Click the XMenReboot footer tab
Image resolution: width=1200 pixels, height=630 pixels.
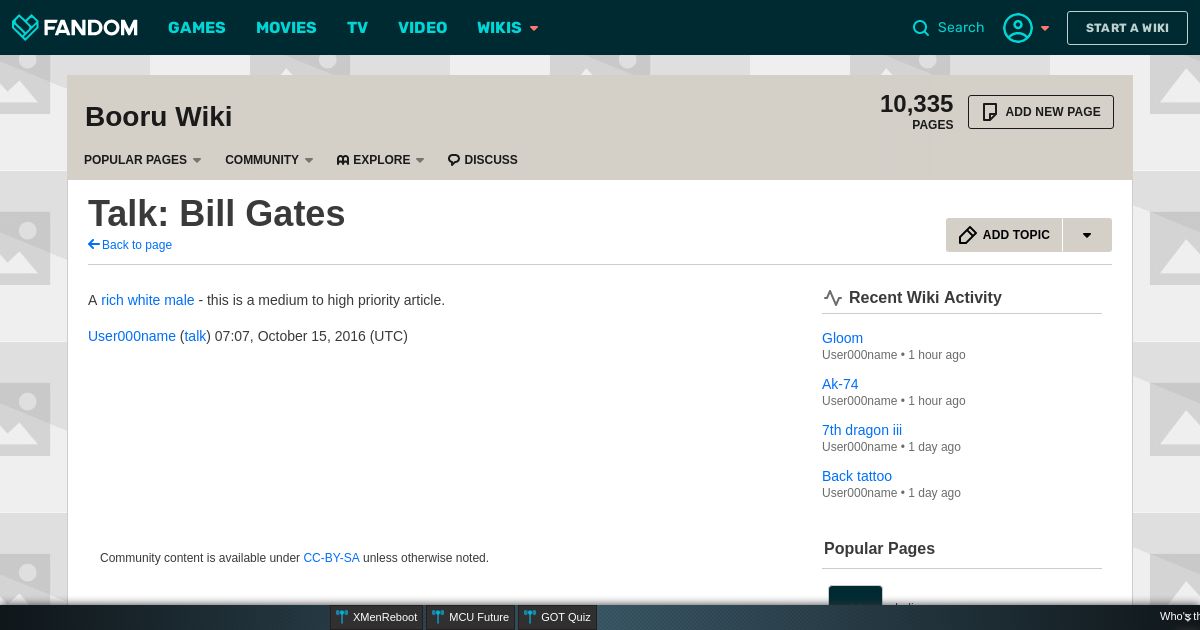377,617
